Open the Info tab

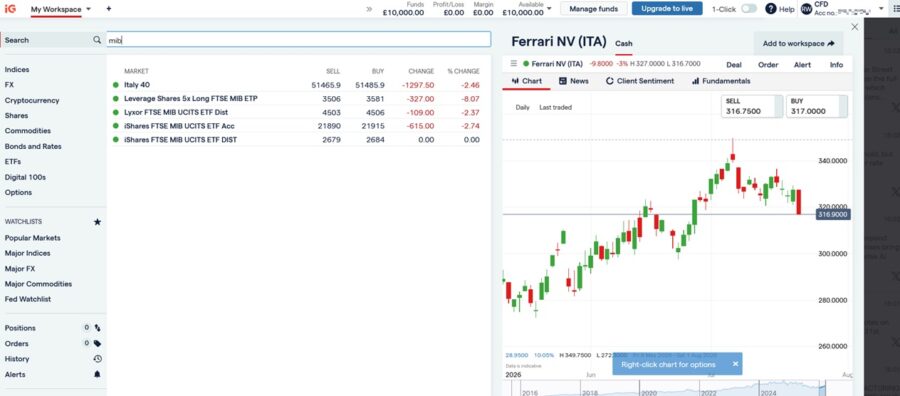click(x=836, y=65)
